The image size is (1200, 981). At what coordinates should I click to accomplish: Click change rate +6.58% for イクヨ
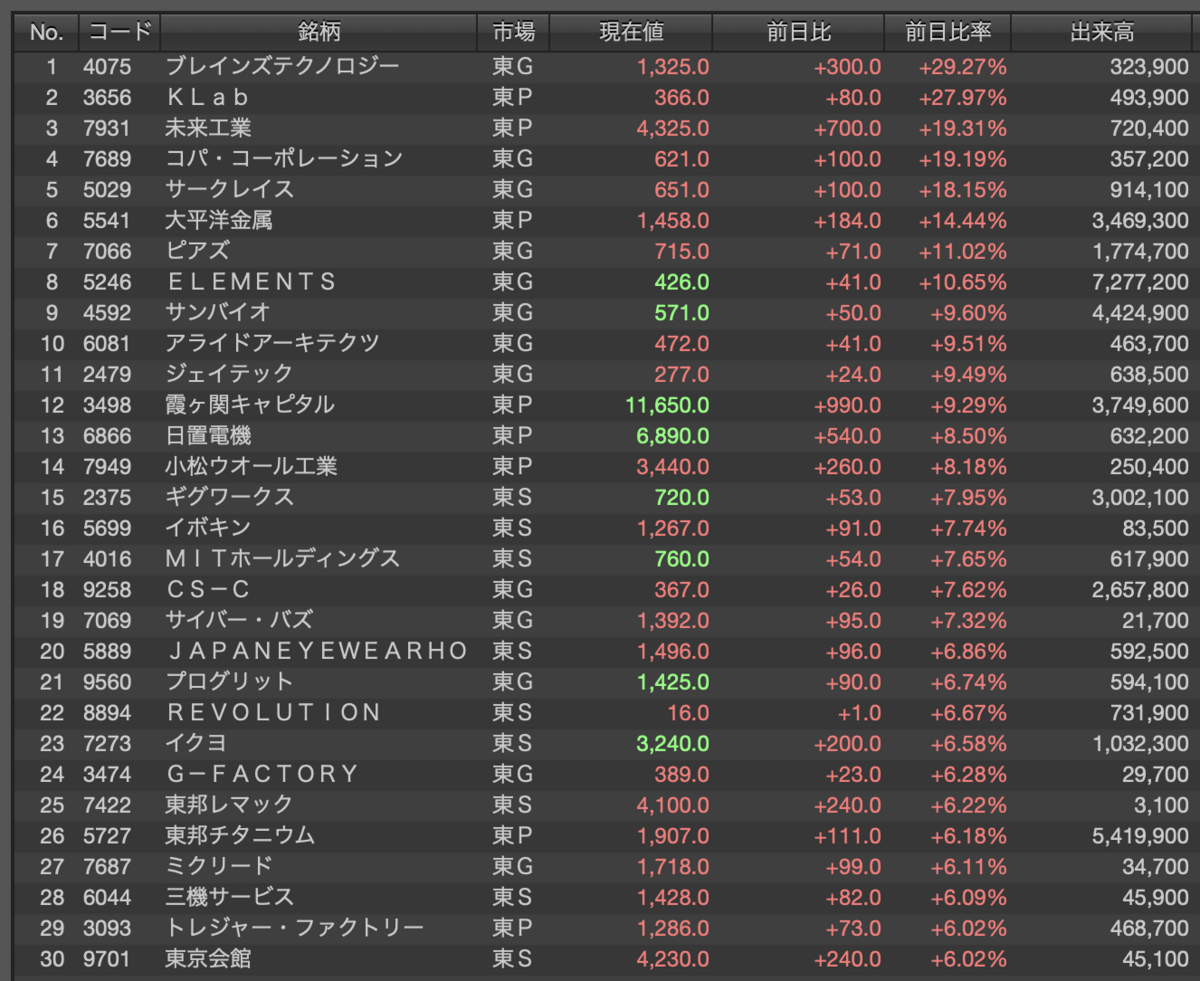click(968, 743)
